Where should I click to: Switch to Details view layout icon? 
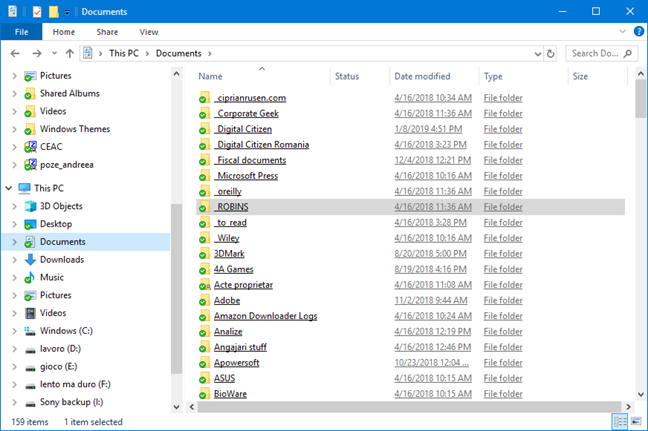[x=620, y=422]
